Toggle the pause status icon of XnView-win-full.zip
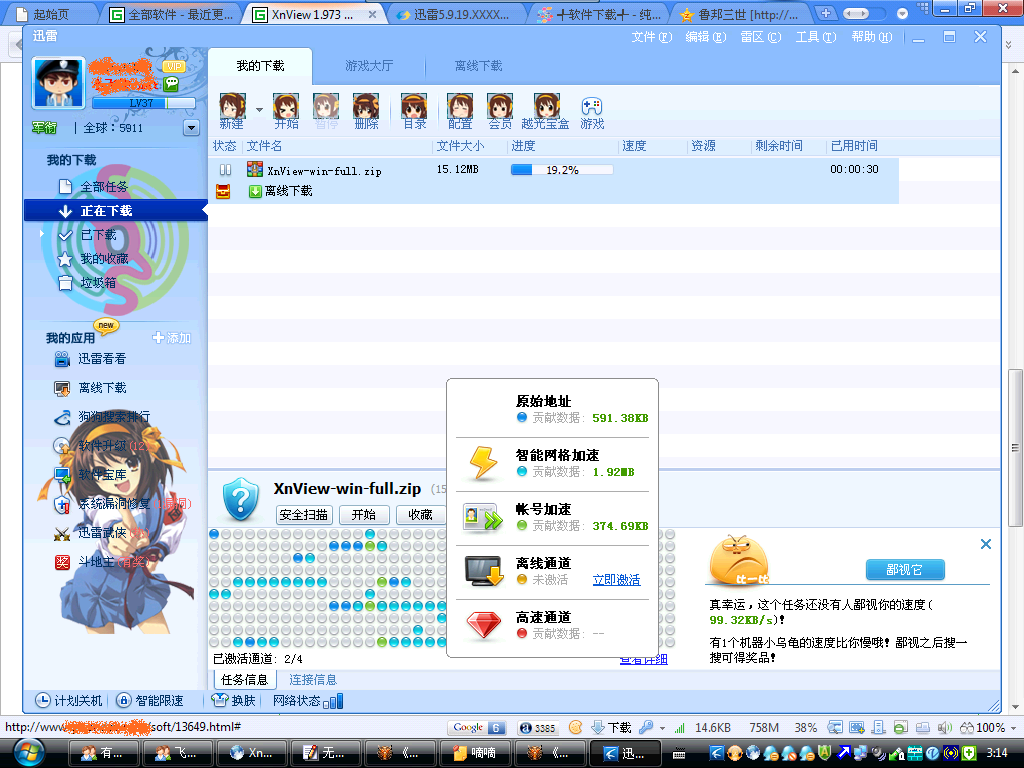This screenshot has height=768, width=1024. coord(225,170)
